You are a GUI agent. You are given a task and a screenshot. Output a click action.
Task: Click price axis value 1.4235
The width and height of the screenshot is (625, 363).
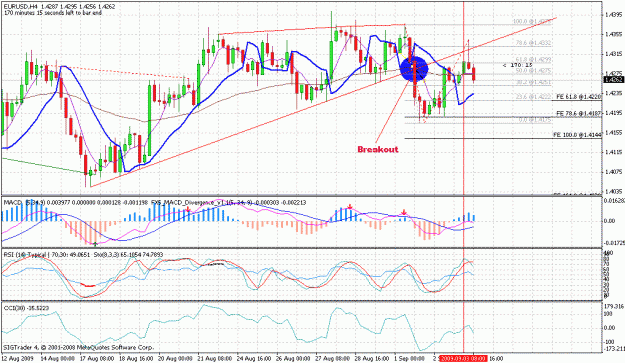[614, 93]
